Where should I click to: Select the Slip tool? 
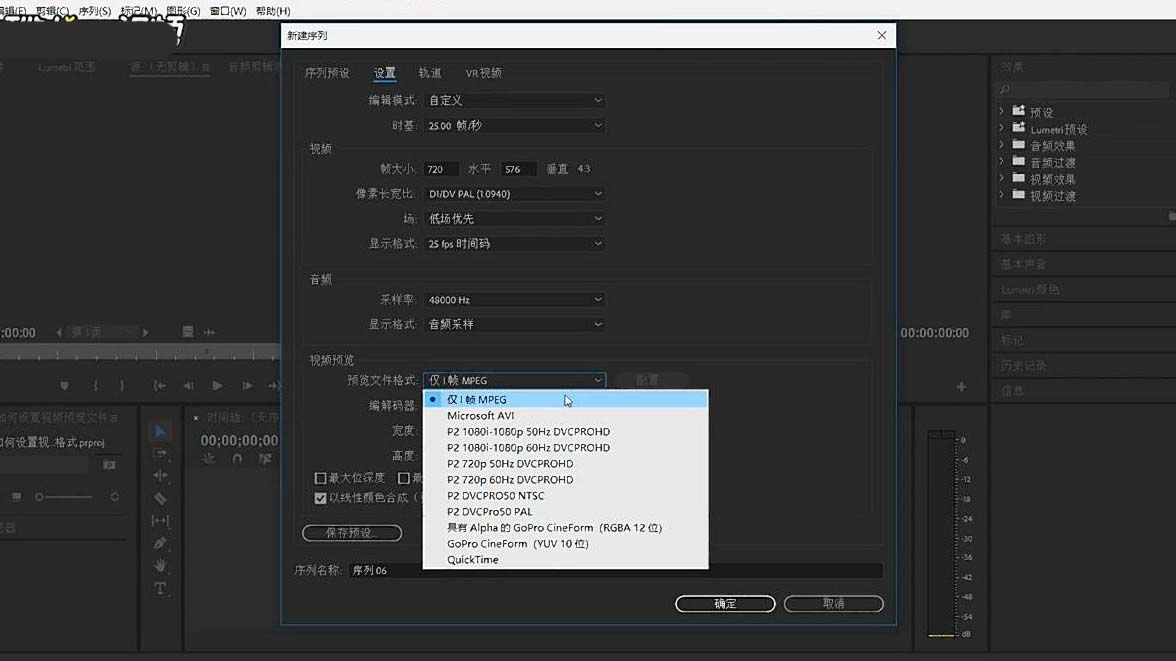coord(160,520)
